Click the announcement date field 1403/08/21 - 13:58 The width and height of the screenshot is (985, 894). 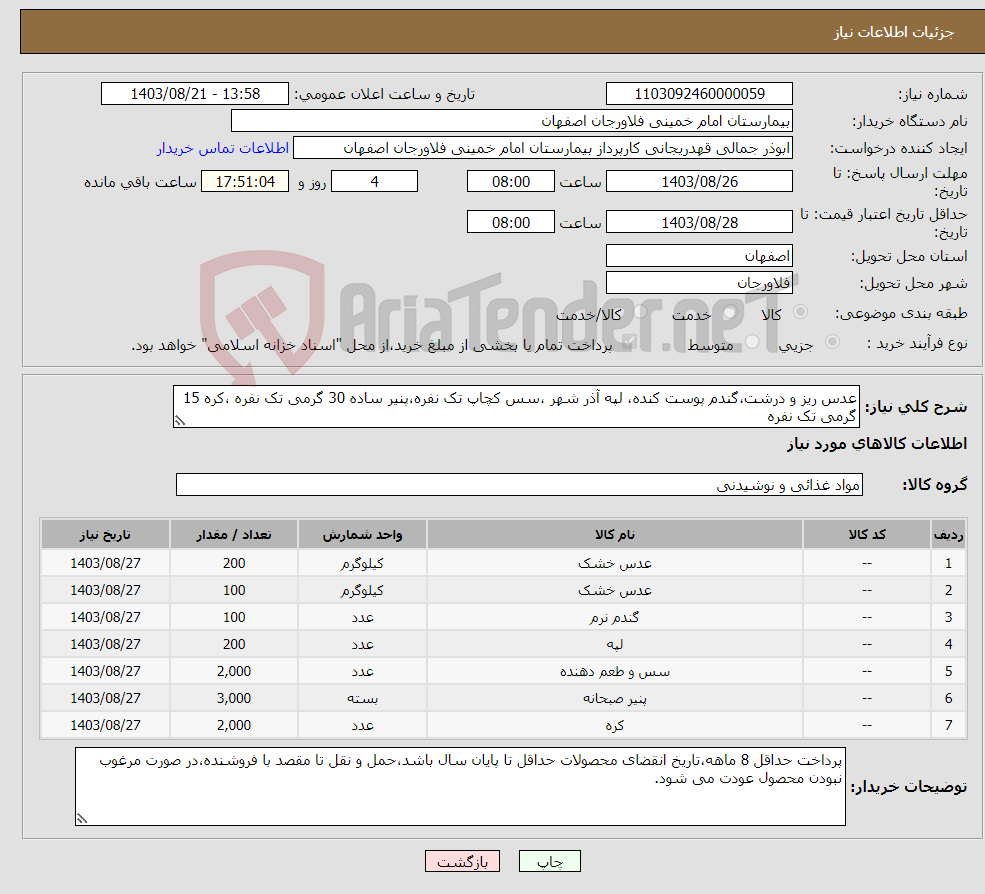195,94
